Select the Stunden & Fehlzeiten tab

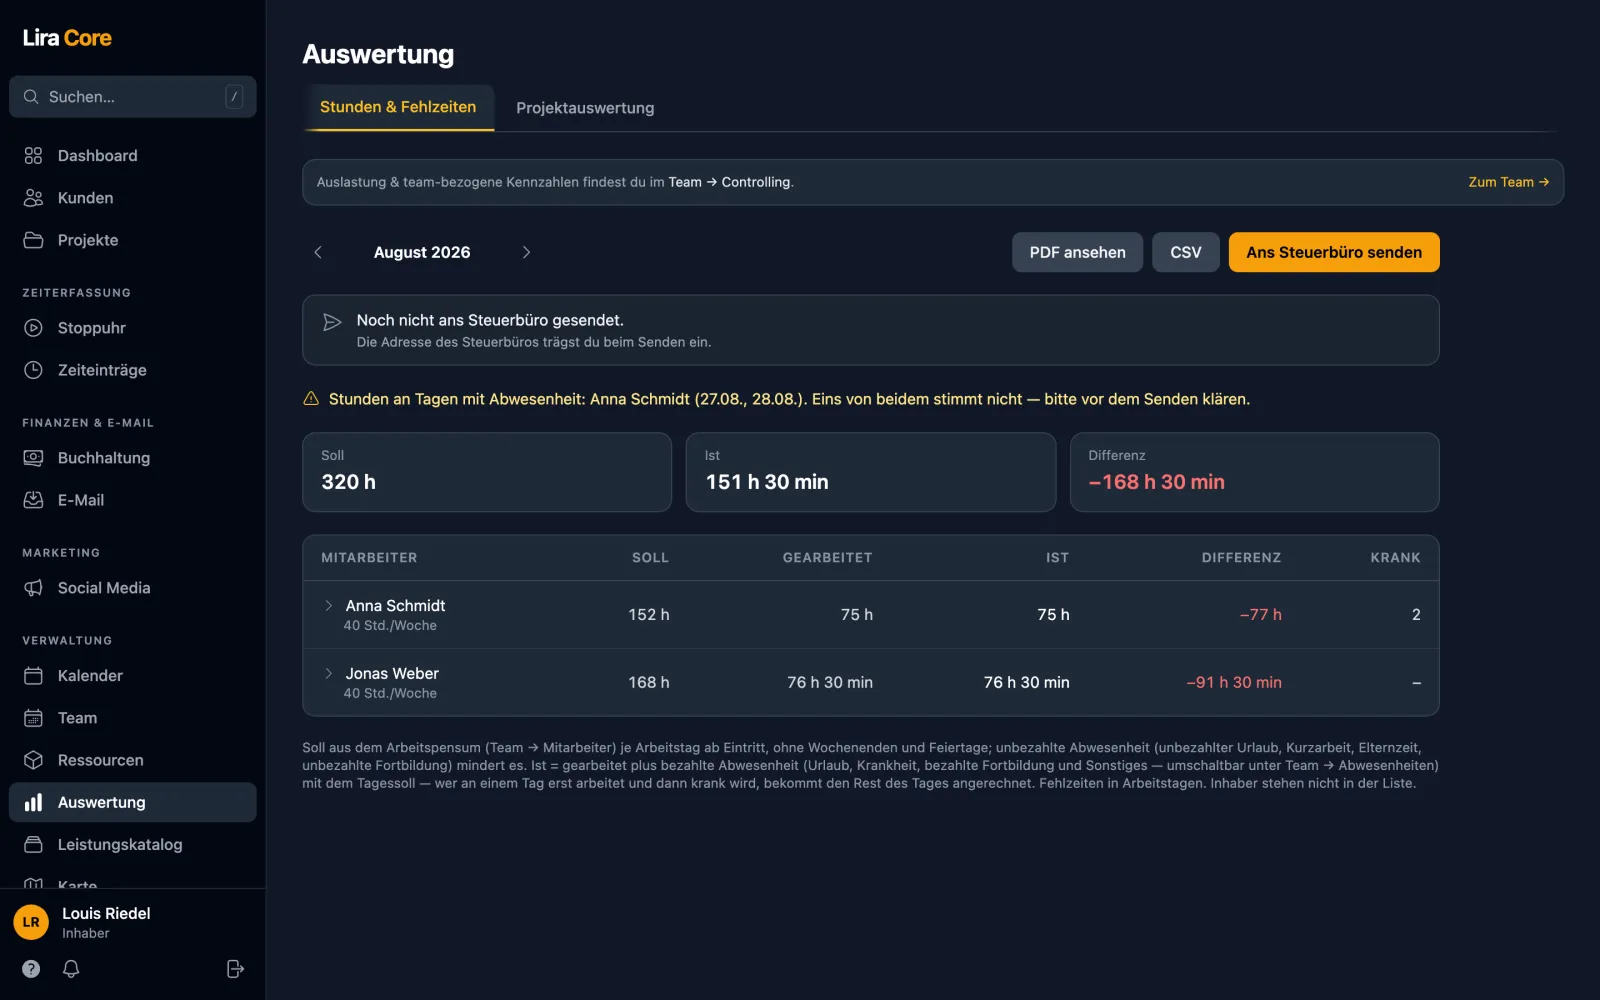398,107
